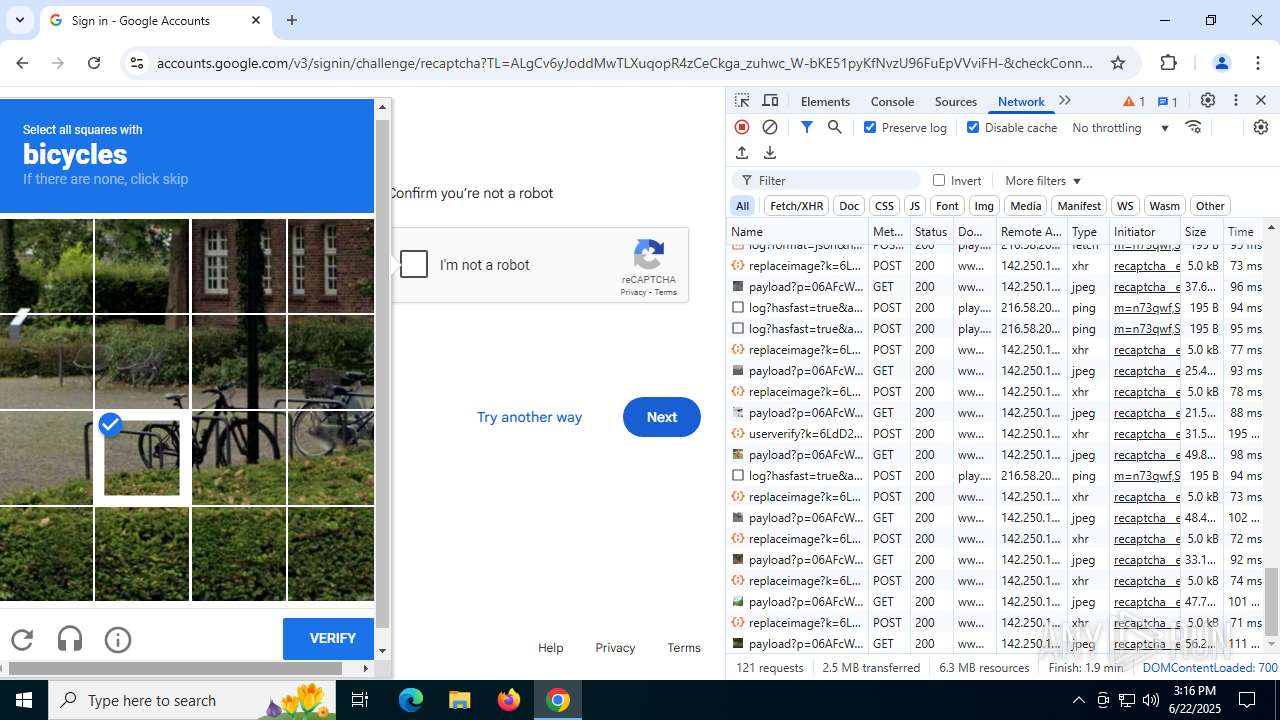The height and width of the screenshot is (720, 1280).
Task: Click the network Filter text field
Action: (827, 180)
